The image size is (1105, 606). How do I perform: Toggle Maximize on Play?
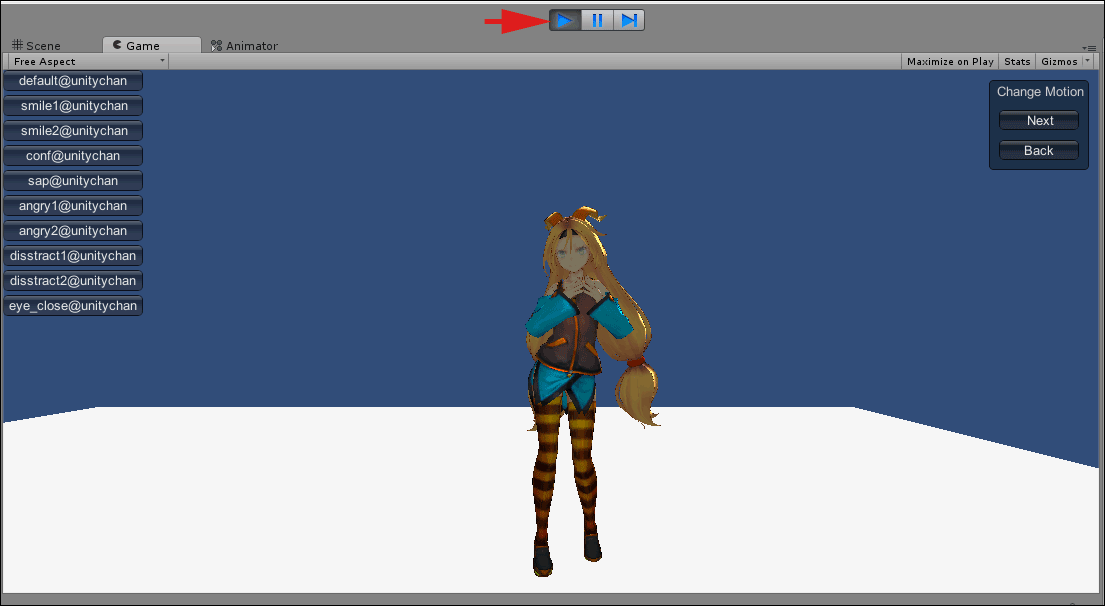[950, 61]
